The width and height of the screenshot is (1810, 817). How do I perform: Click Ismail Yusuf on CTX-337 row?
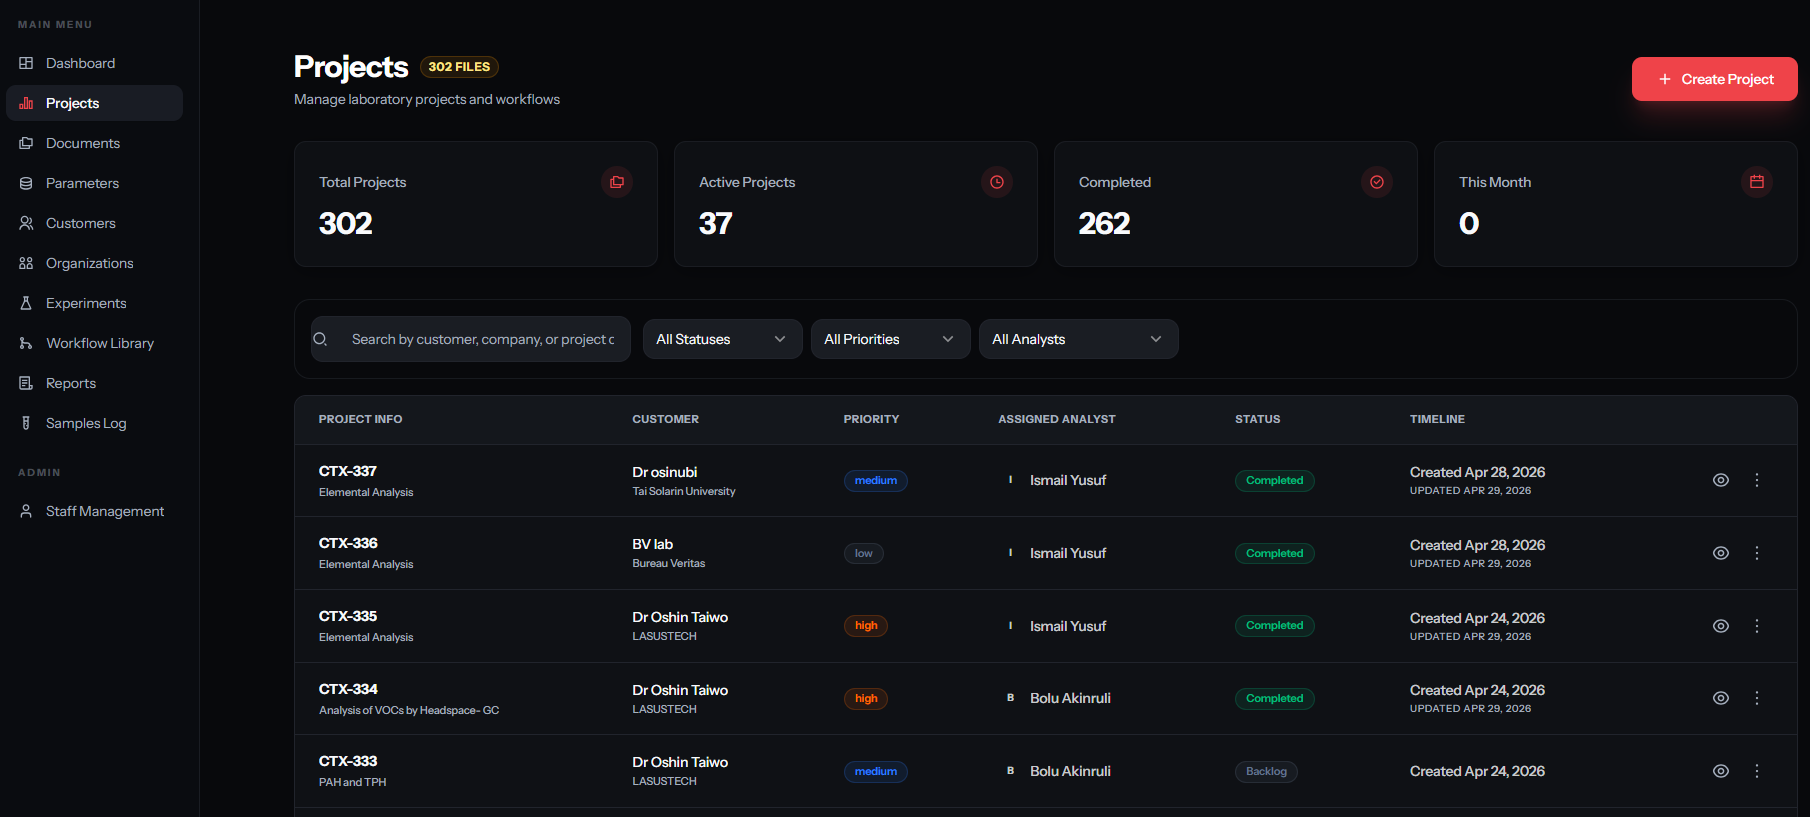(x=1068, y=480)
